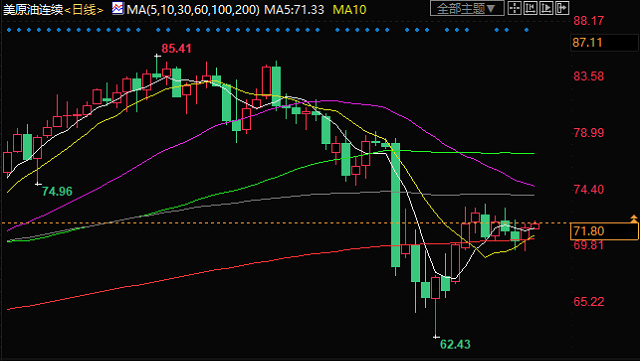
Task: Click the exit-arrow panel icon
Action: (562, 8)
